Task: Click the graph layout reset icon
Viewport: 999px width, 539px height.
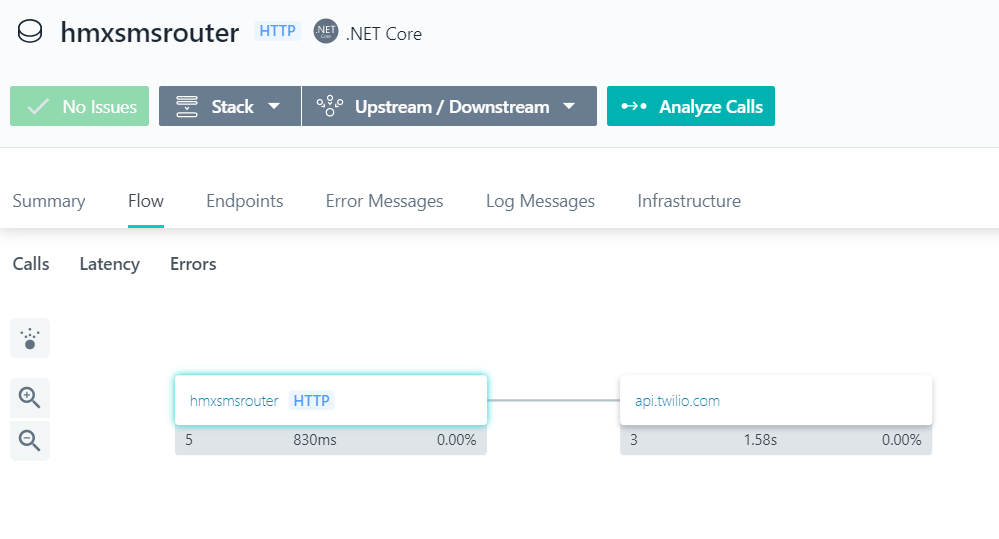Action: 30,338
